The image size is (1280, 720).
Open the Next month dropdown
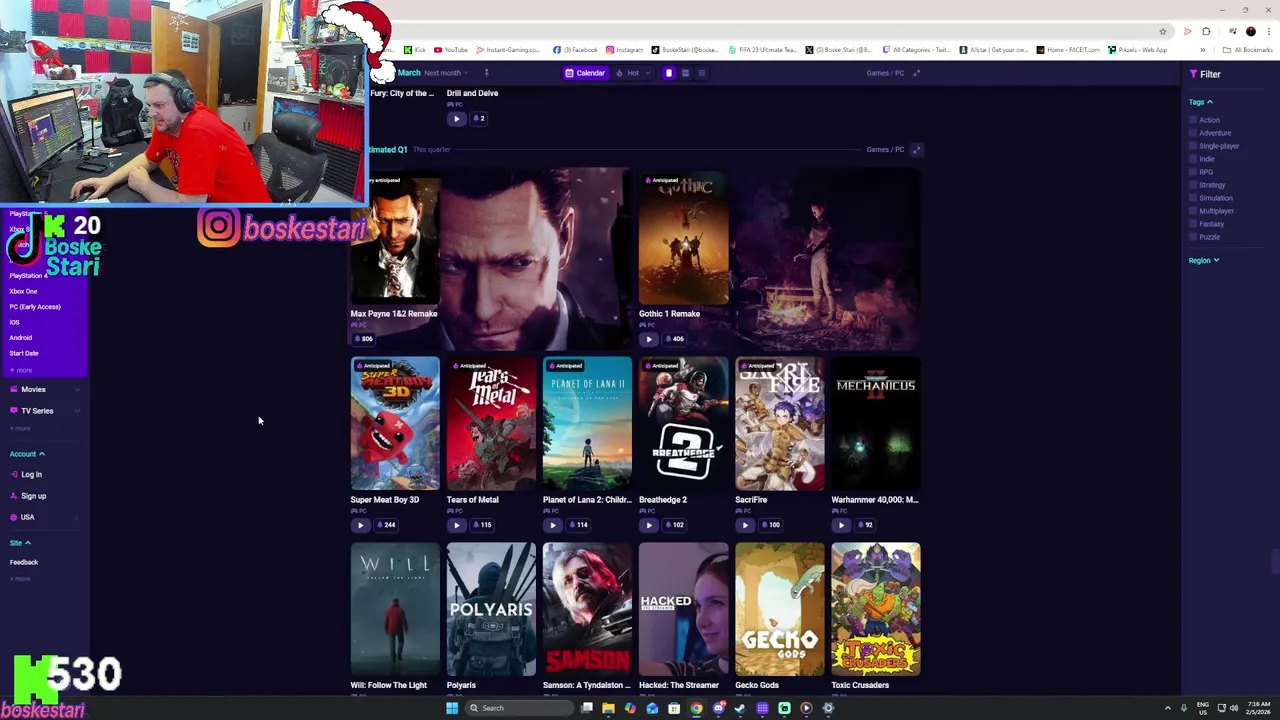(x=446, y=73)
